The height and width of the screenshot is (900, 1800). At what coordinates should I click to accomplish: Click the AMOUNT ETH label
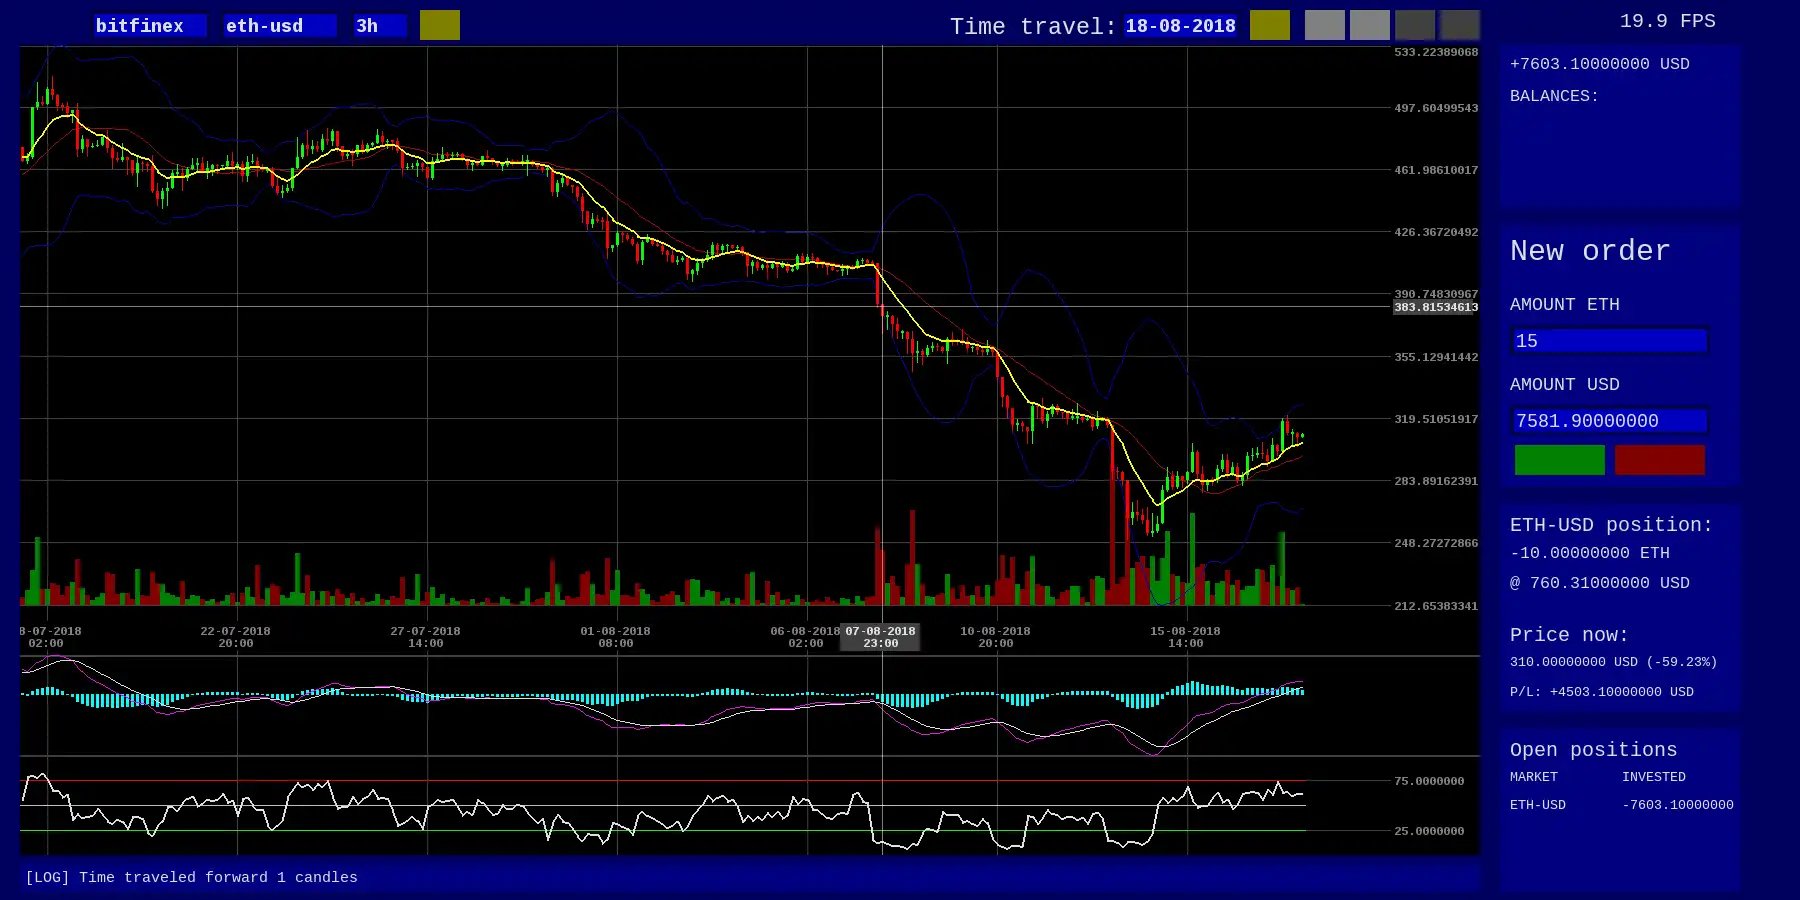coord(1565,305)
